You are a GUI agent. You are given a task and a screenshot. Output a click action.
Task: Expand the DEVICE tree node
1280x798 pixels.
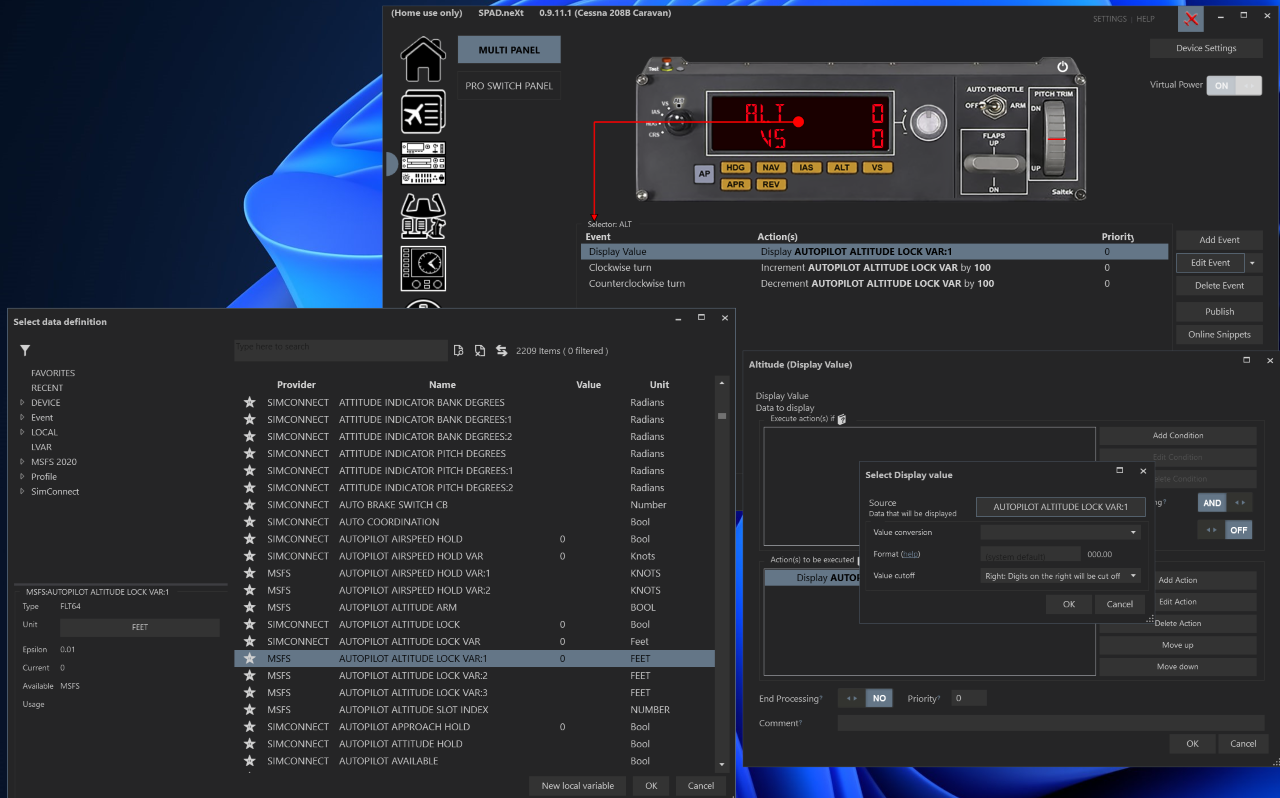22,403
